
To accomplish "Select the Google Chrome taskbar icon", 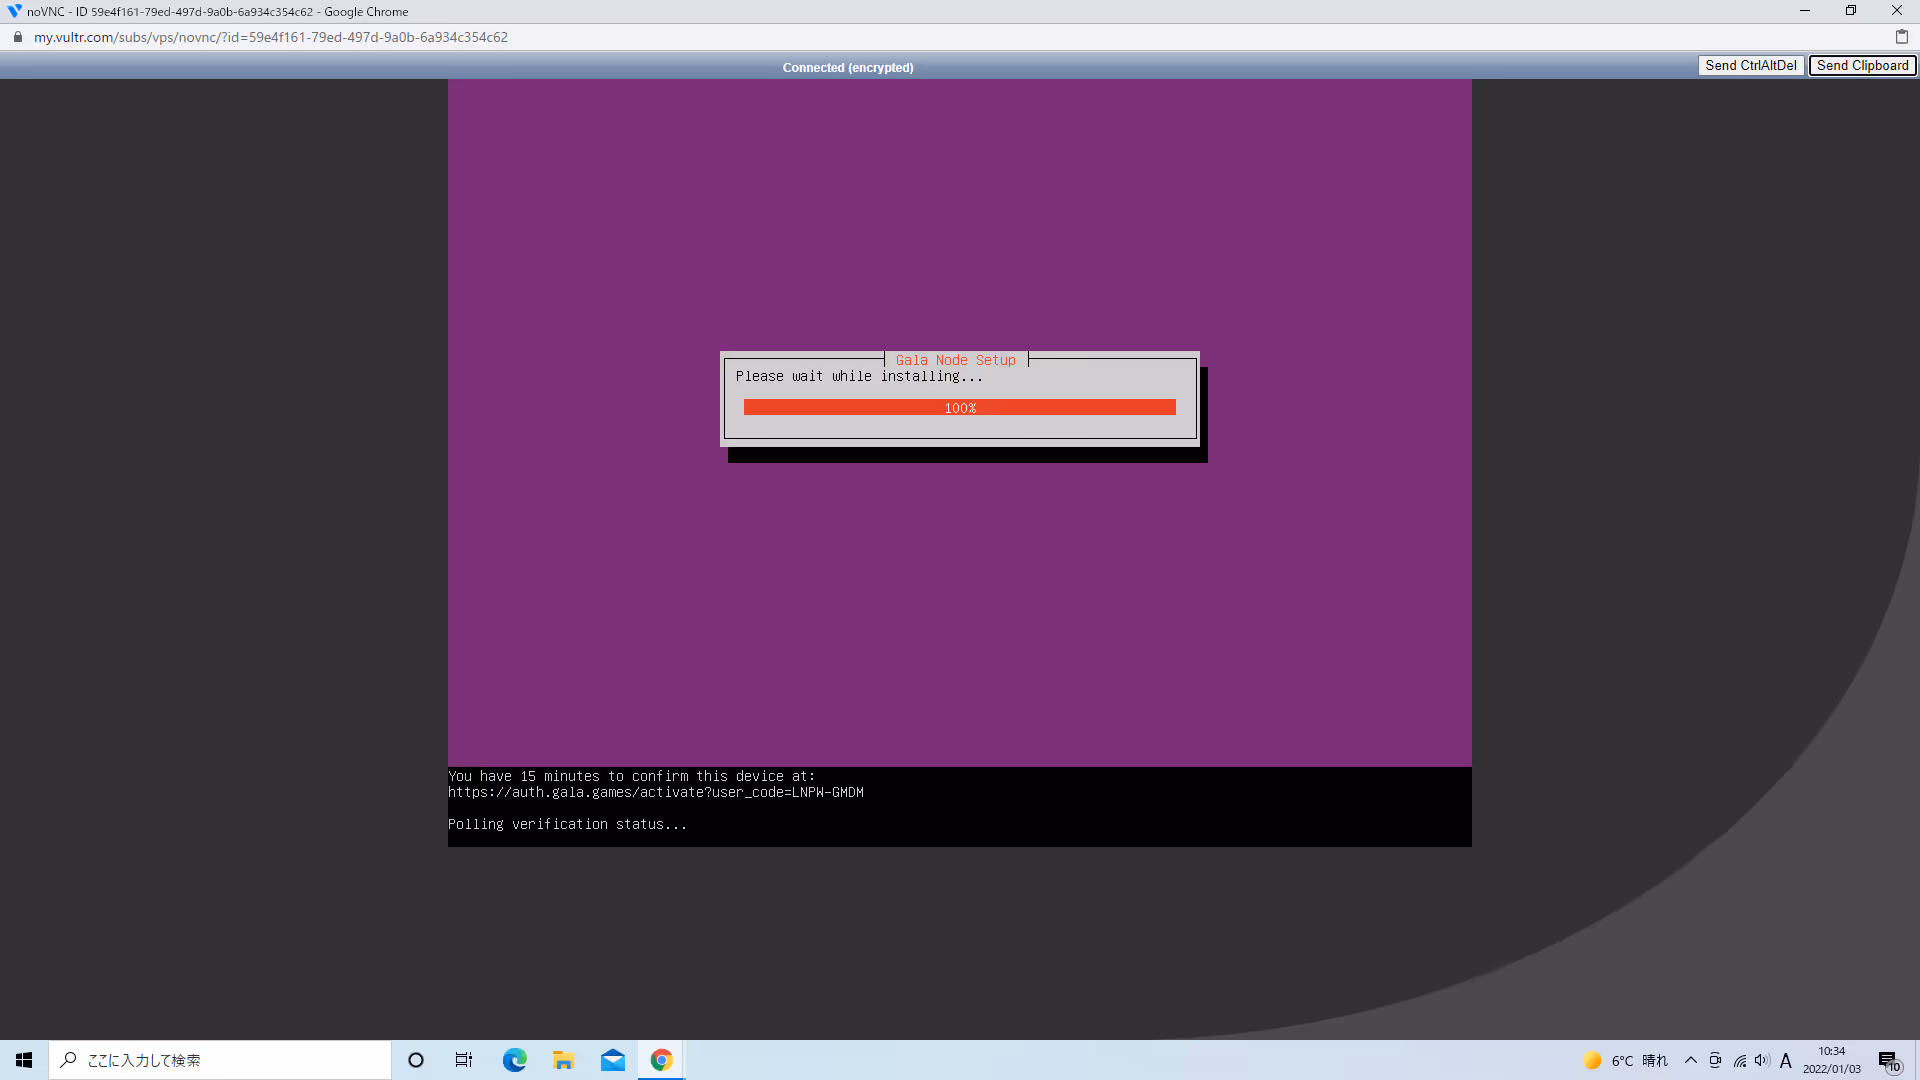I will point(661,1060).
